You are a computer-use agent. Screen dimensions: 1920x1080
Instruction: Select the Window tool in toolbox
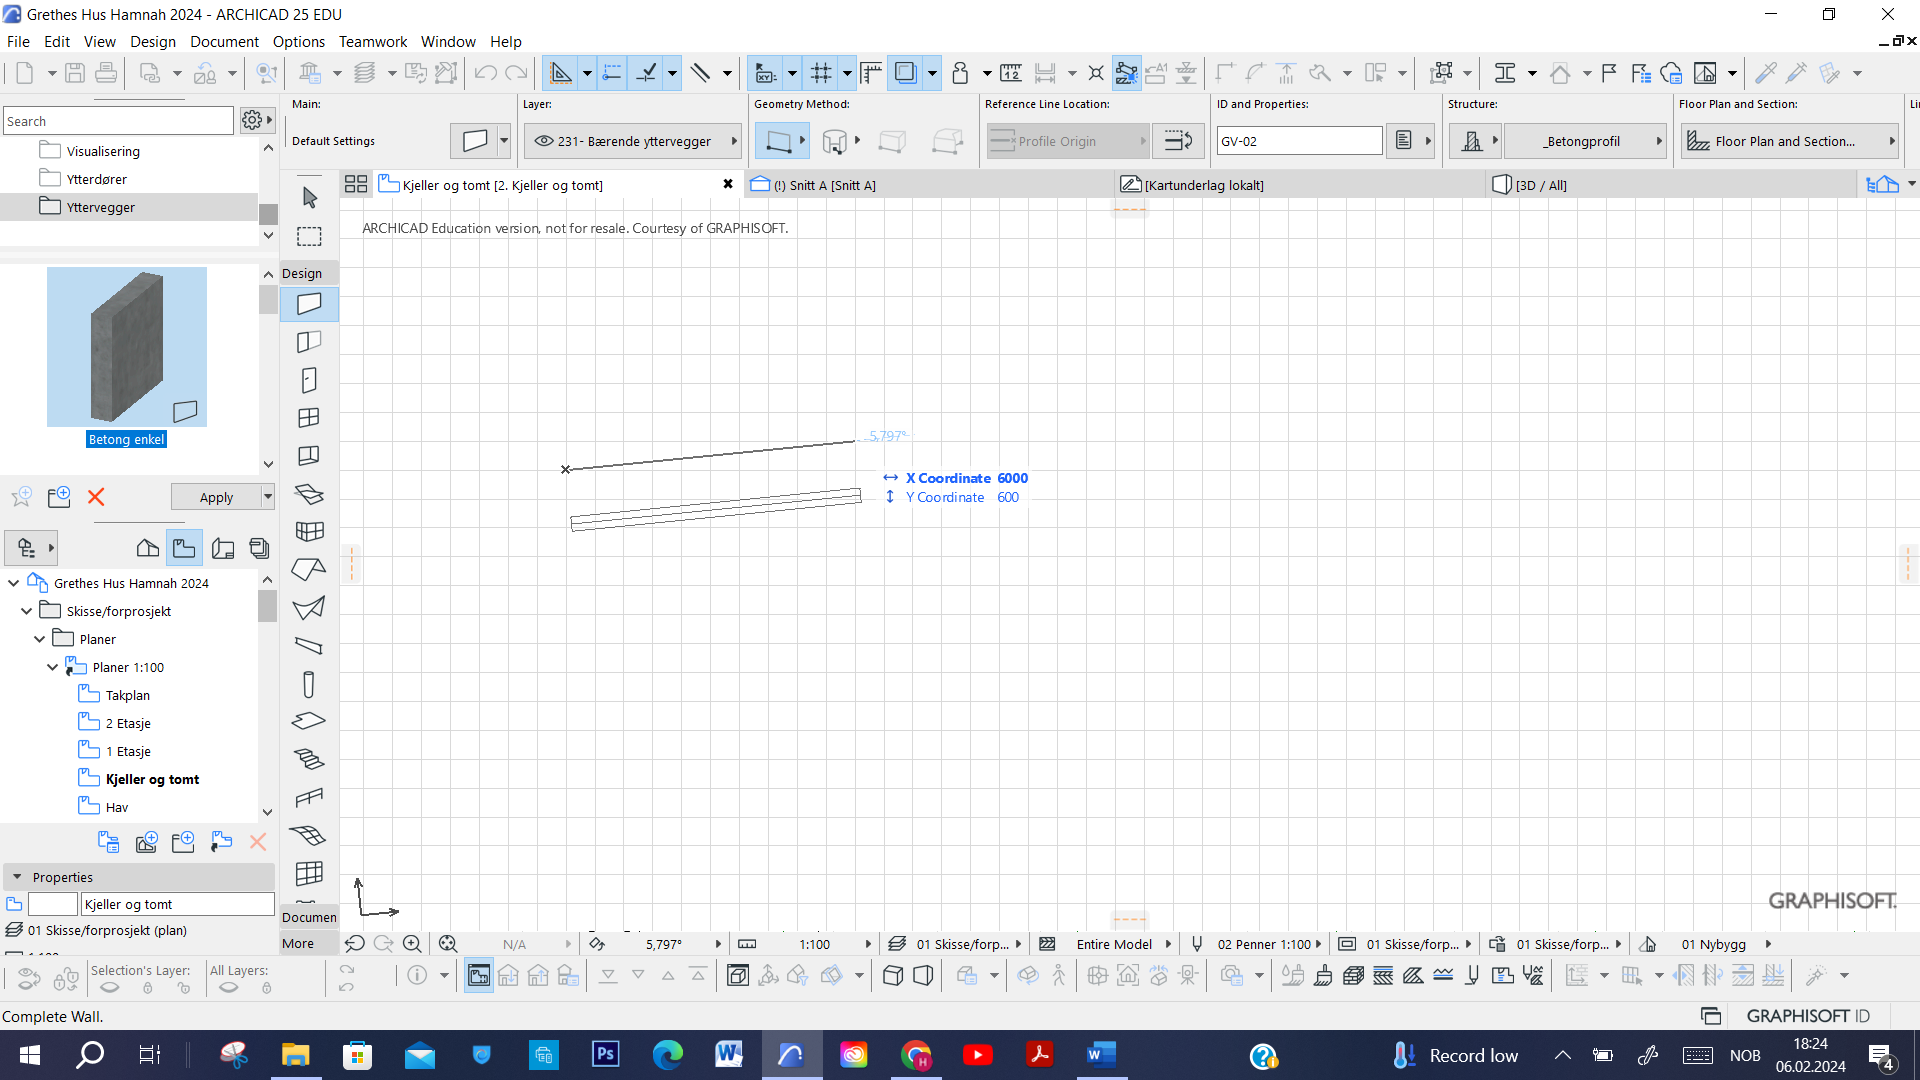(309, 418)
